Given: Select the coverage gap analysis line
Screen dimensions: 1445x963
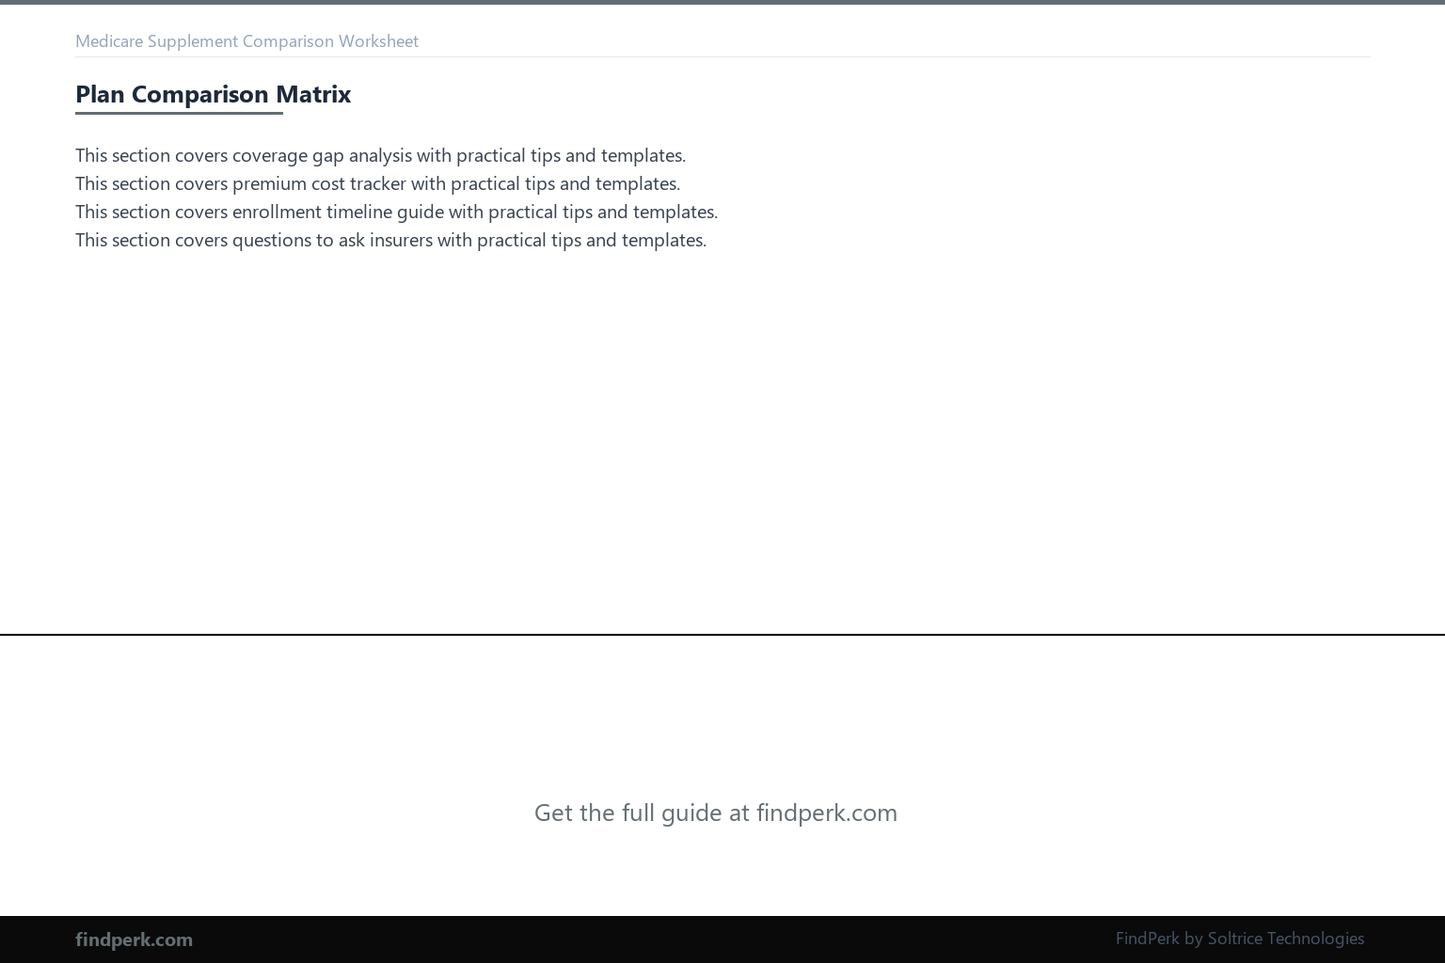Looking at the screenshot, I should pyautogui.click(x=380, y=155).
